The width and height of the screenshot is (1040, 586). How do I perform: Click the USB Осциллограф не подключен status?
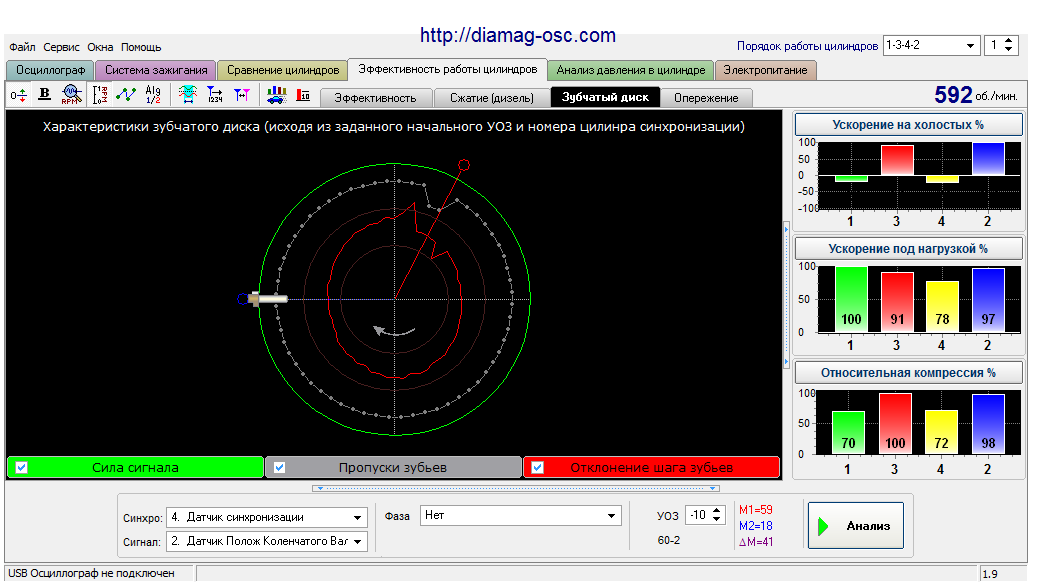pos(92,573)
